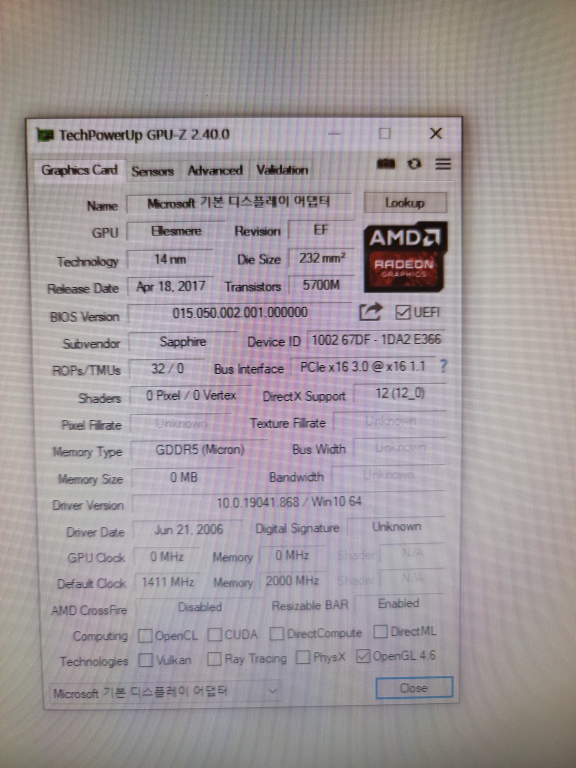Toggle the Vulkan checkbox
576x768 pixels.
pos(145,660)
